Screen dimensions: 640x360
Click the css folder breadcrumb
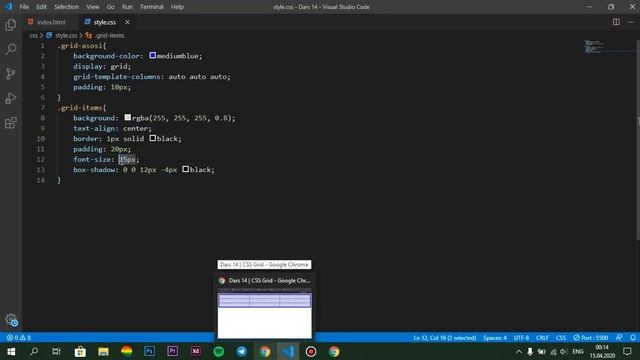click(33, 36)
